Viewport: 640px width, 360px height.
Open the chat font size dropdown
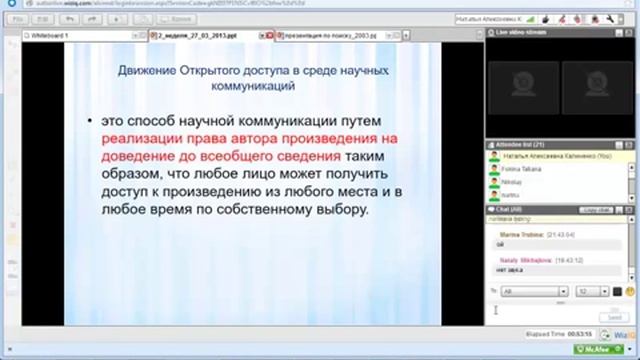[592, 291]
